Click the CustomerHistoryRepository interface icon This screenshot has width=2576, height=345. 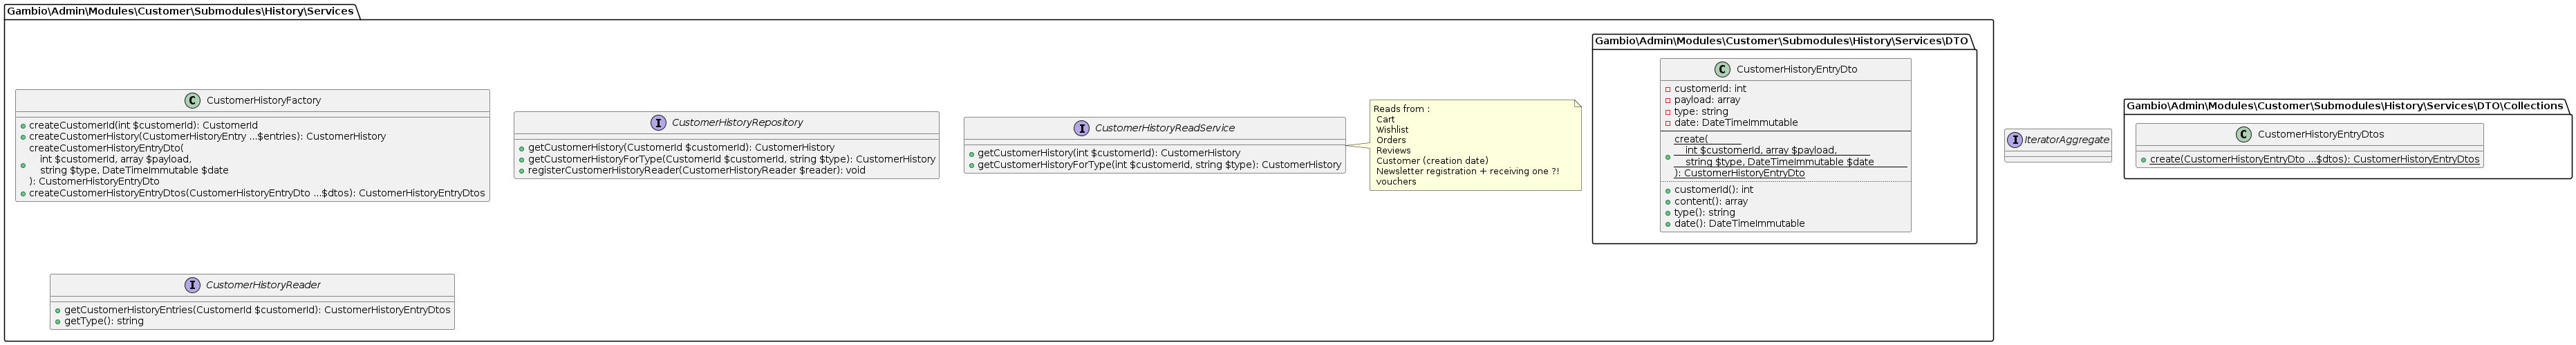(x=658, y=123)
